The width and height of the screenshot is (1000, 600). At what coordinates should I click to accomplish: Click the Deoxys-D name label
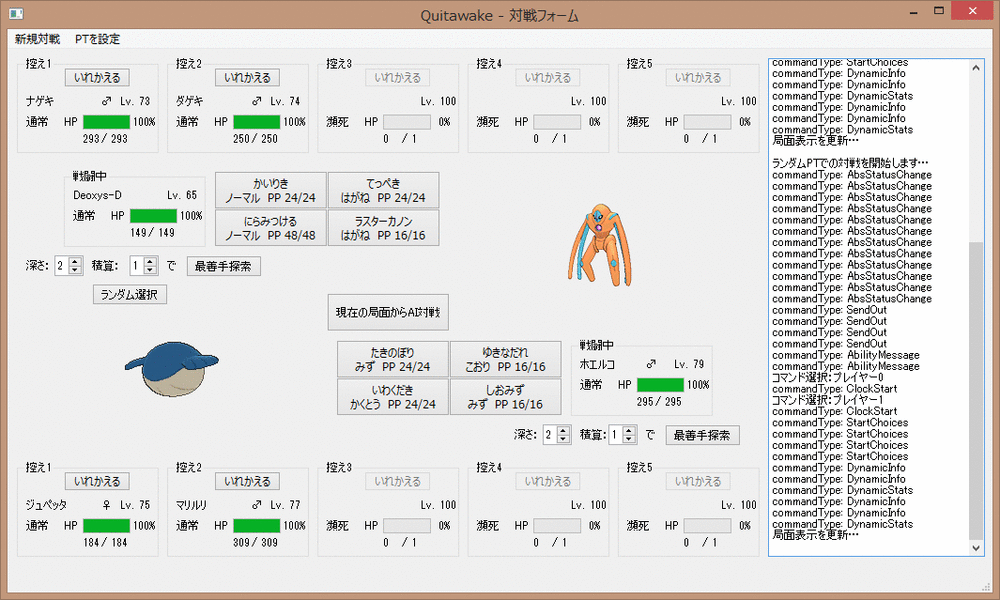click(x=97, y=195)
